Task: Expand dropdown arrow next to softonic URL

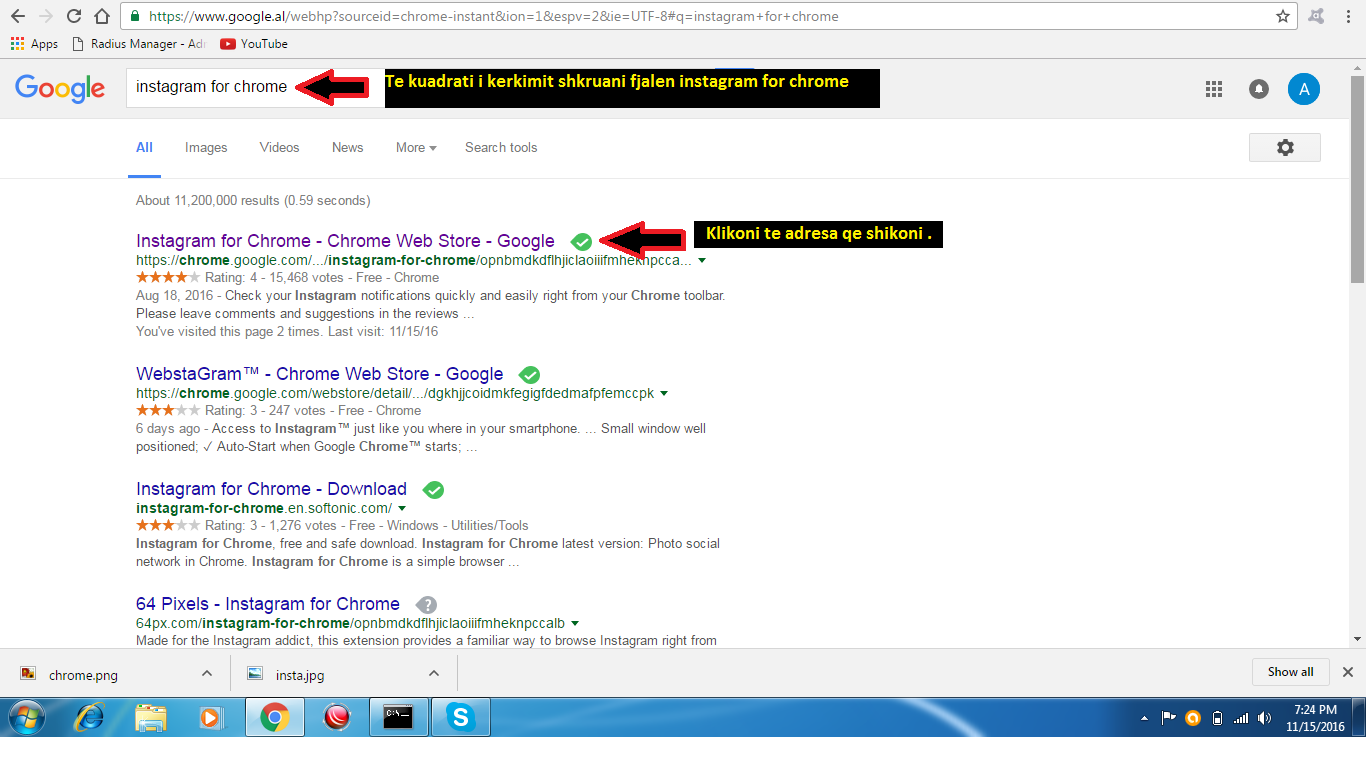Action: tap(402, 508)
